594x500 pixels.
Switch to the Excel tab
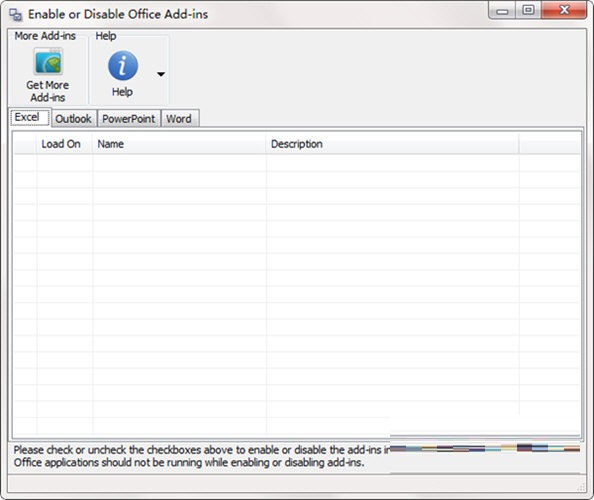(x=30, y=117)
